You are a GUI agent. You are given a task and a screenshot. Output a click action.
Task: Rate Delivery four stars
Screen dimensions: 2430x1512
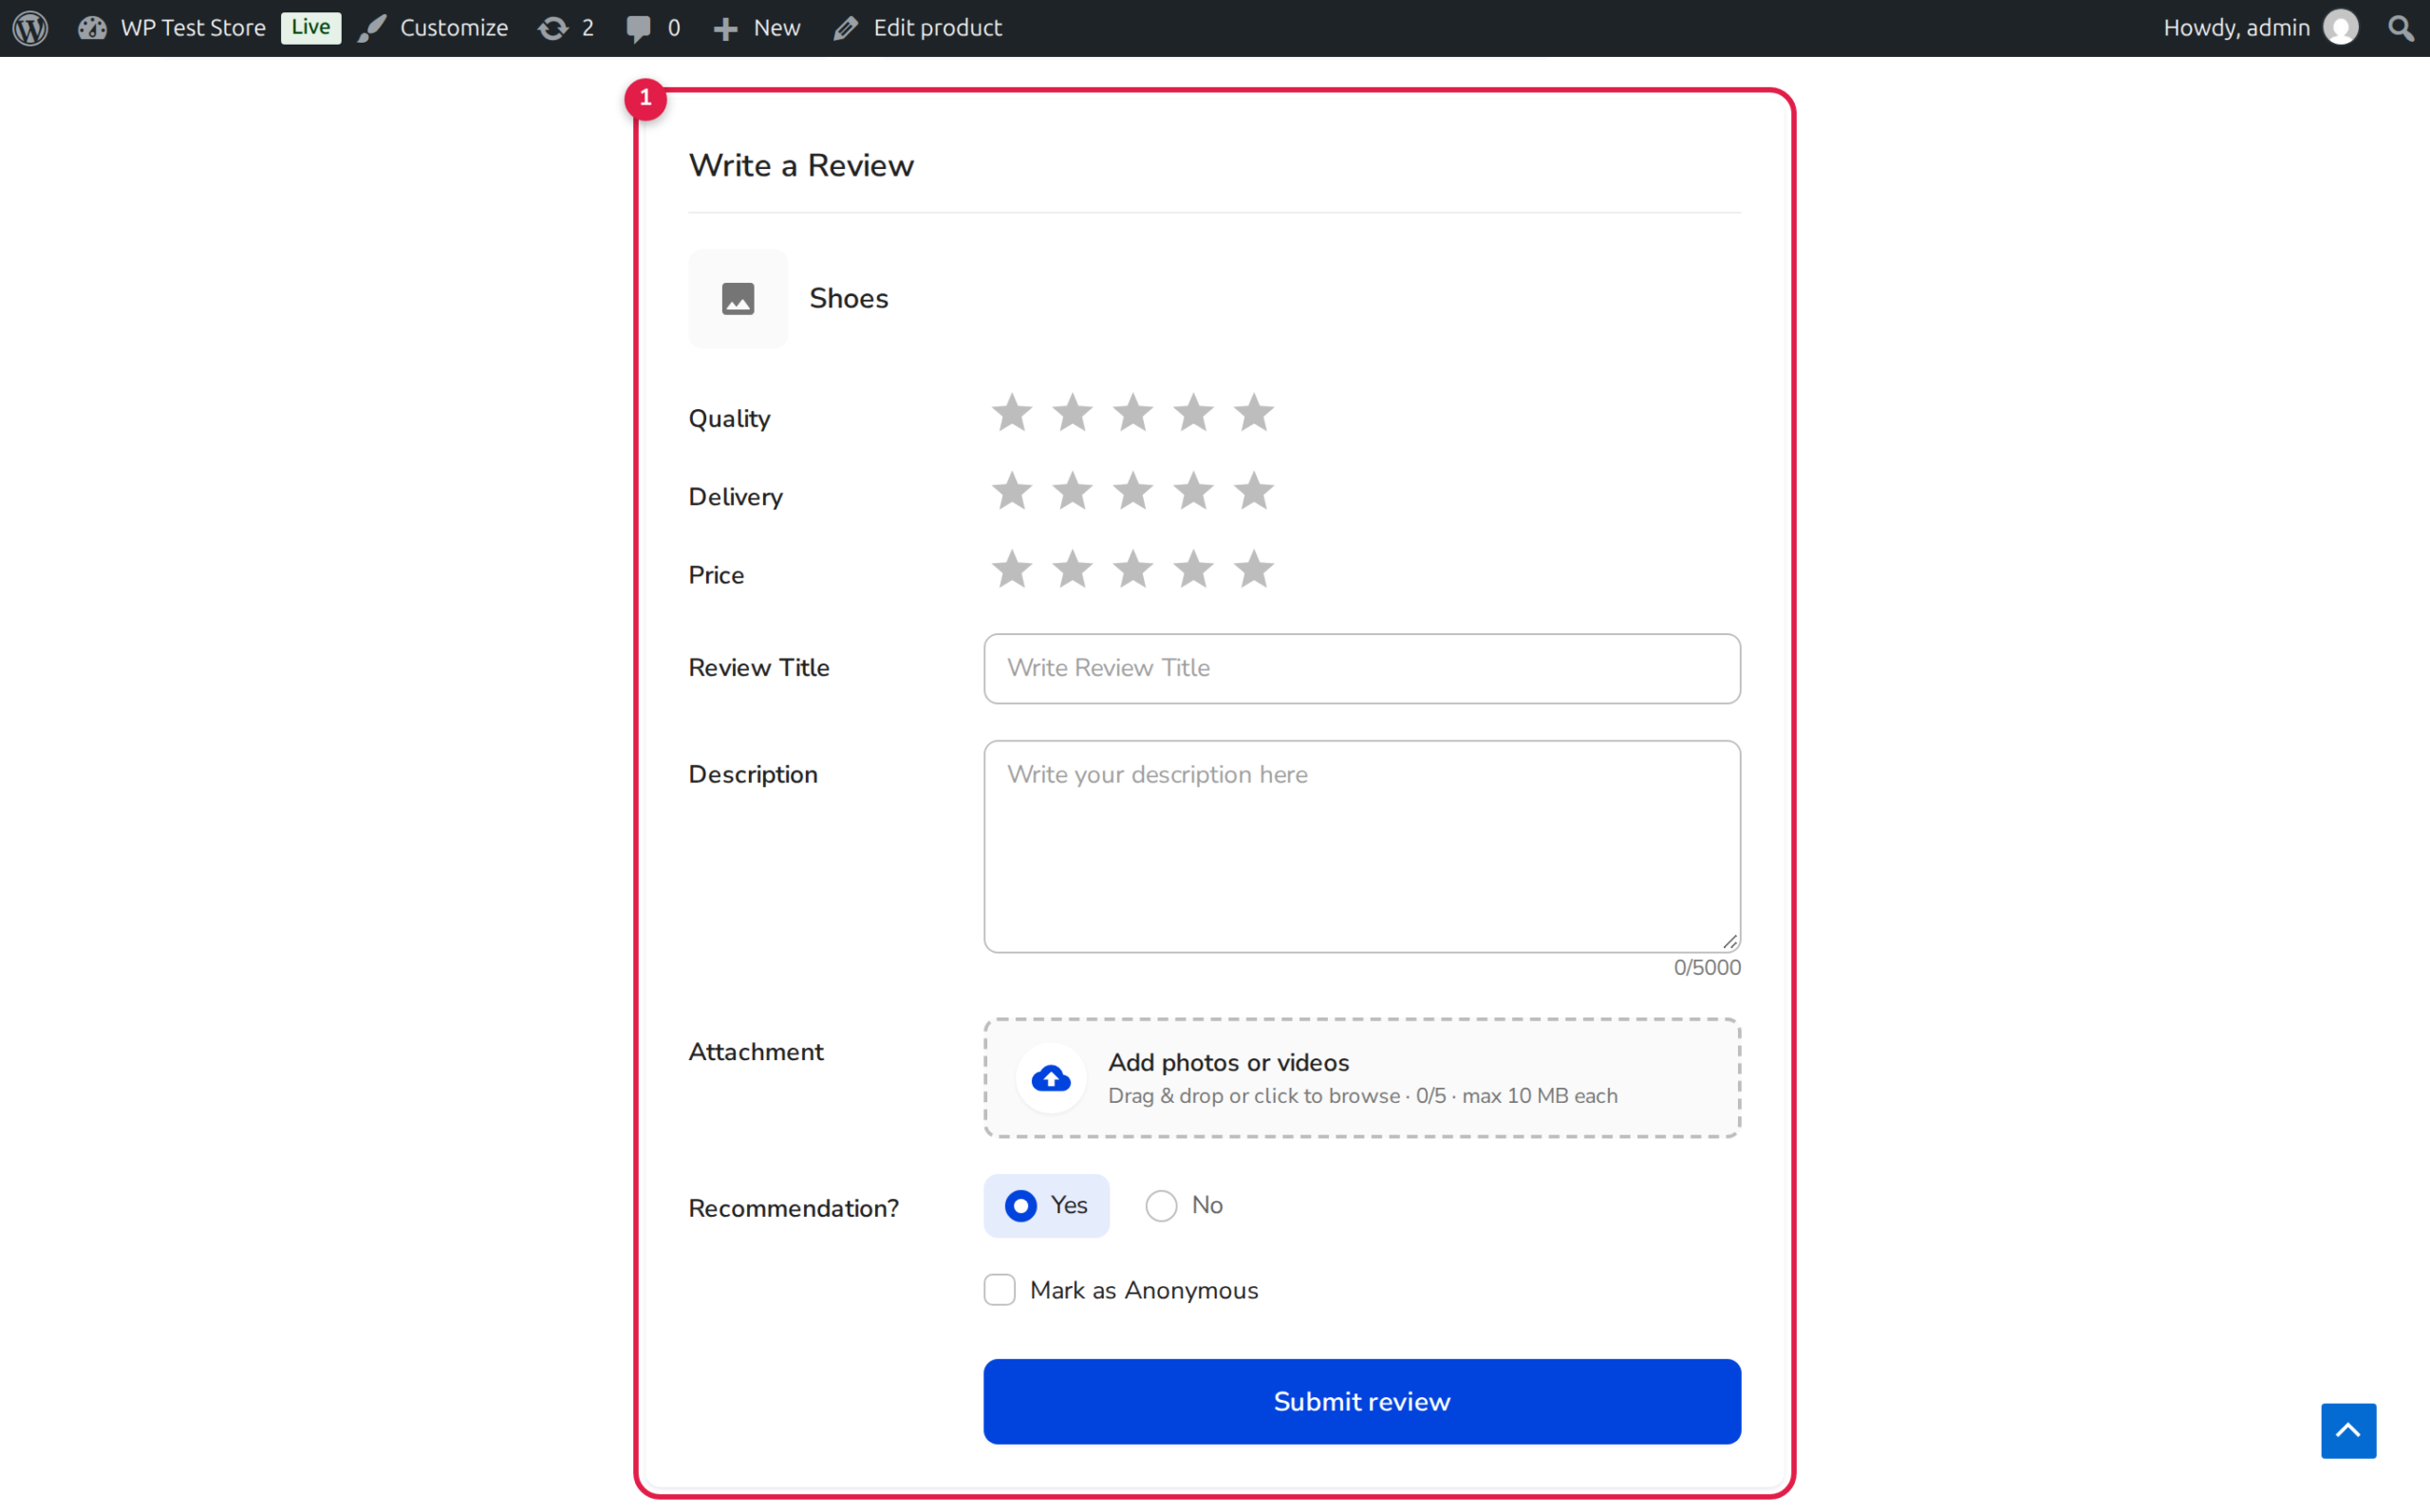click(1193, 491)
